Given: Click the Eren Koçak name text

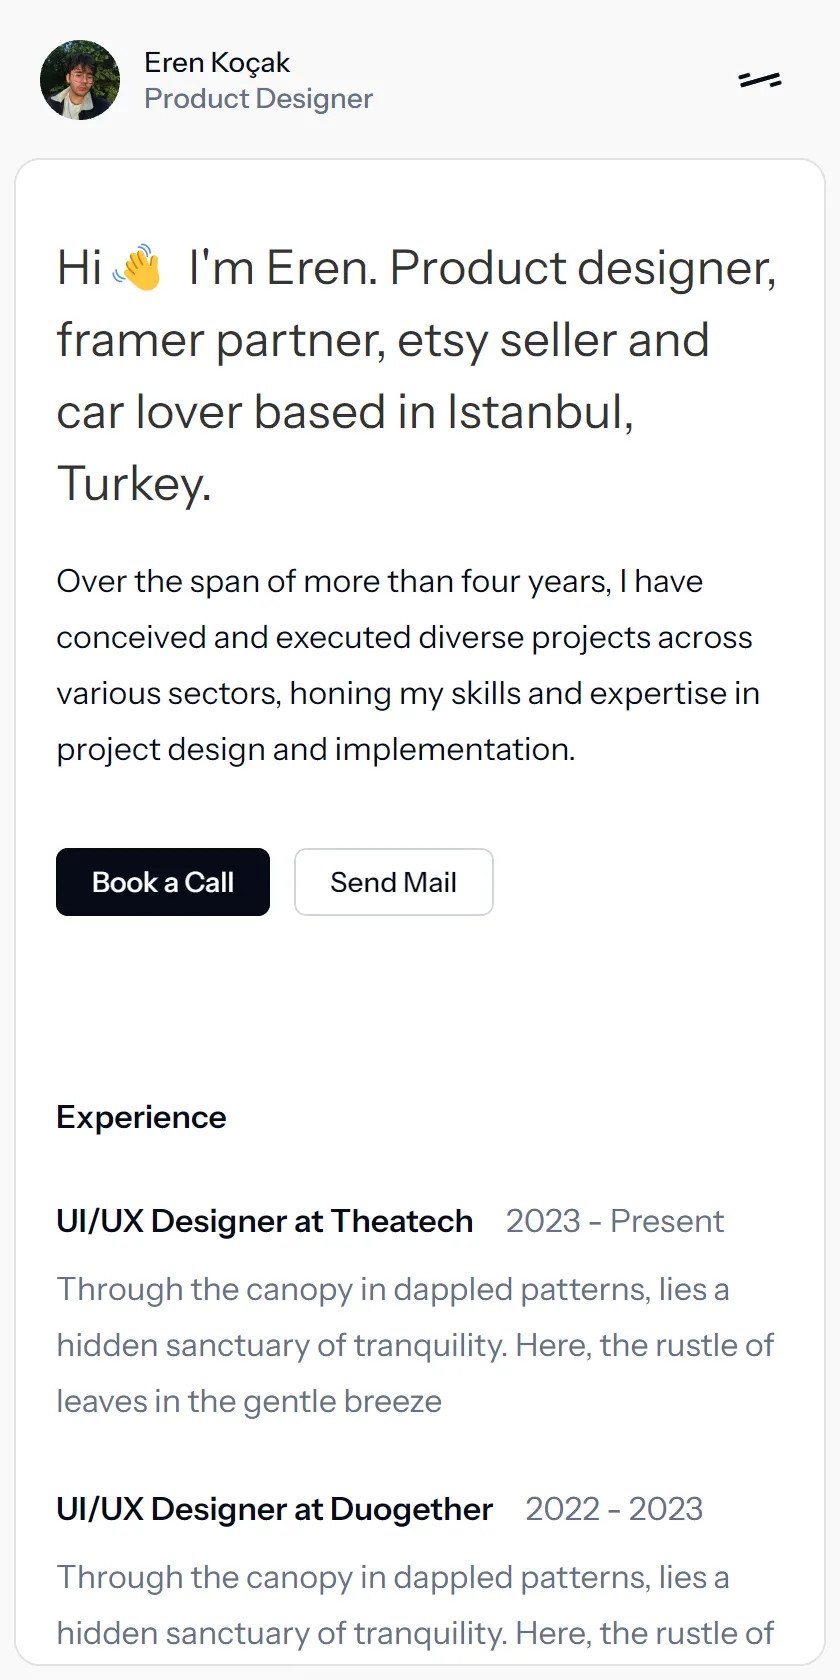Looking at the screenshot, I should click(217, 62).
